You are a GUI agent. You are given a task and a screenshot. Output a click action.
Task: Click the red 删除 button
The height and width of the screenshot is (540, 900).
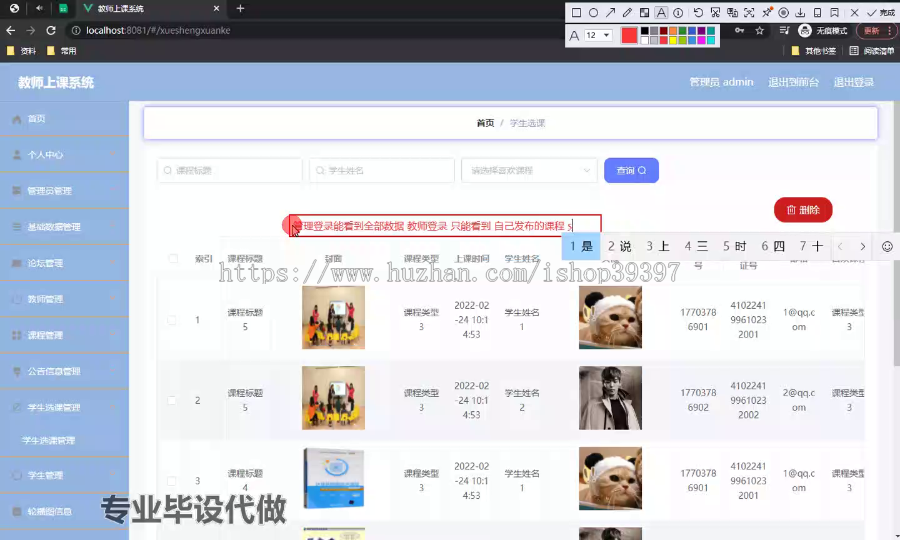point(803,210)
